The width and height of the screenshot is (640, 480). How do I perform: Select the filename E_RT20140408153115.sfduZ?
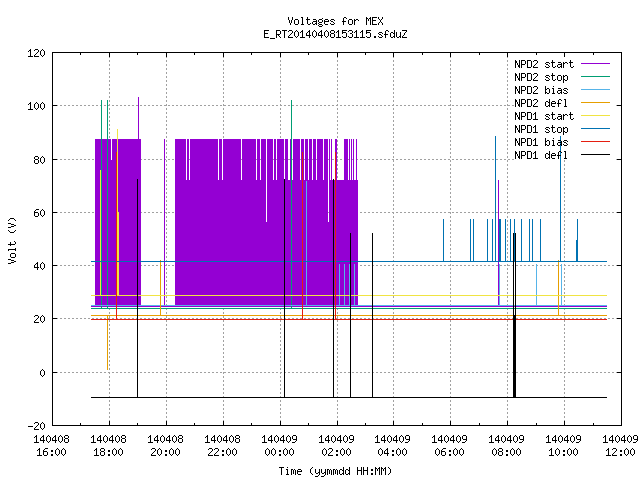pyautogui.click(x=335, y=34)
